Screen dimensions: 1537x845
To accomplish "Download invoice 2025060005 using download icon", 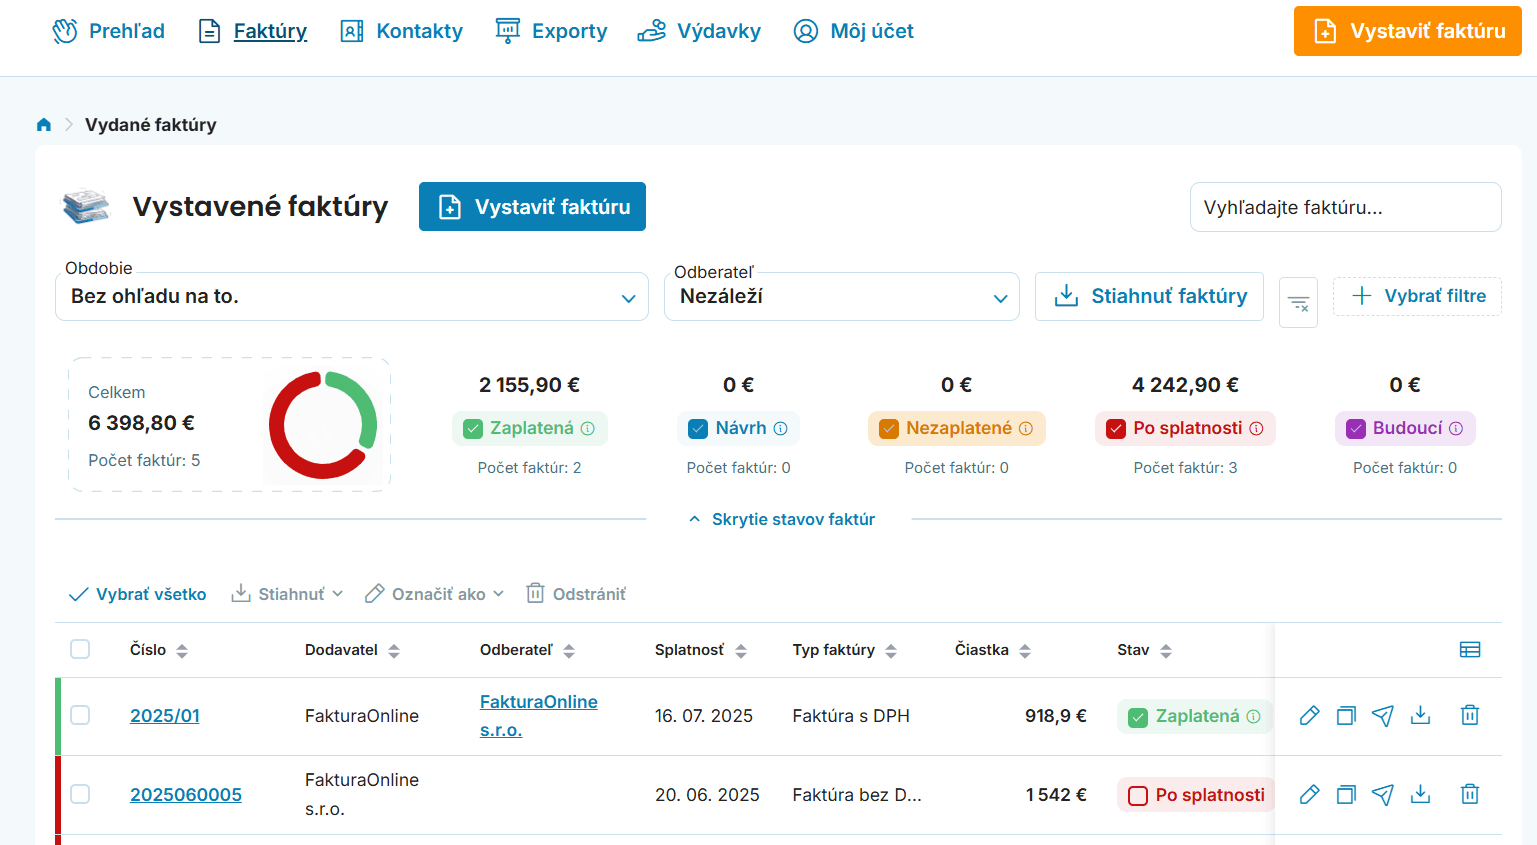I will pyautogui.click(x=1420, y=794).
